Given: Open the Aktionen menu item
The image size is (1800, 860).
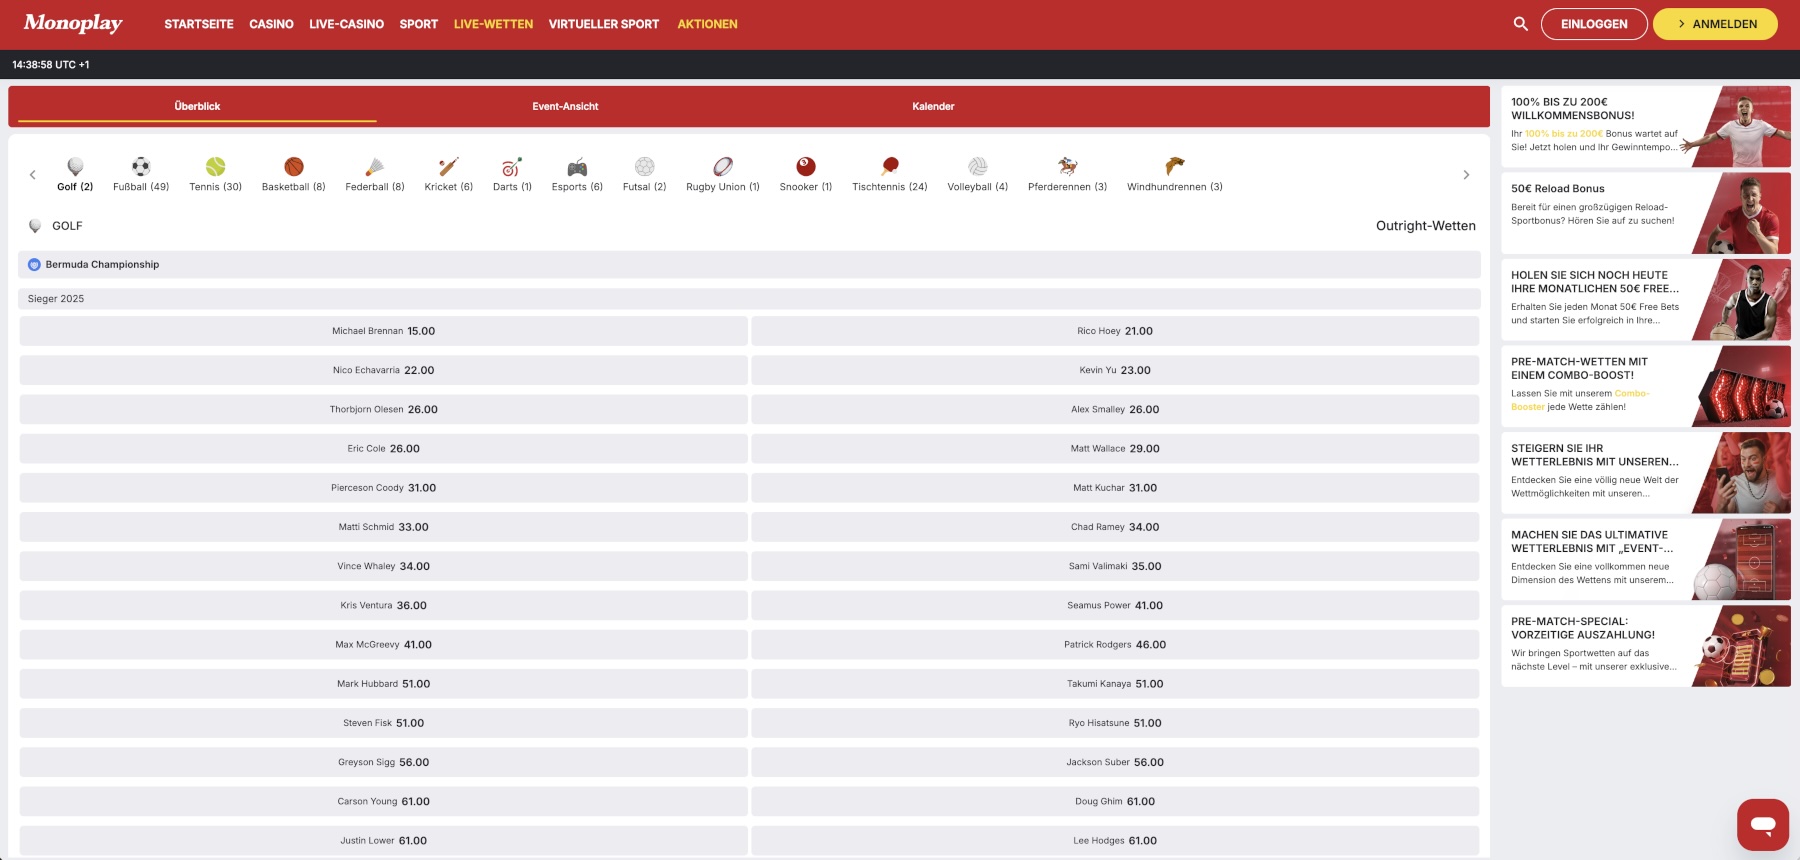Looking at the screenshot, I should (707, 24).
